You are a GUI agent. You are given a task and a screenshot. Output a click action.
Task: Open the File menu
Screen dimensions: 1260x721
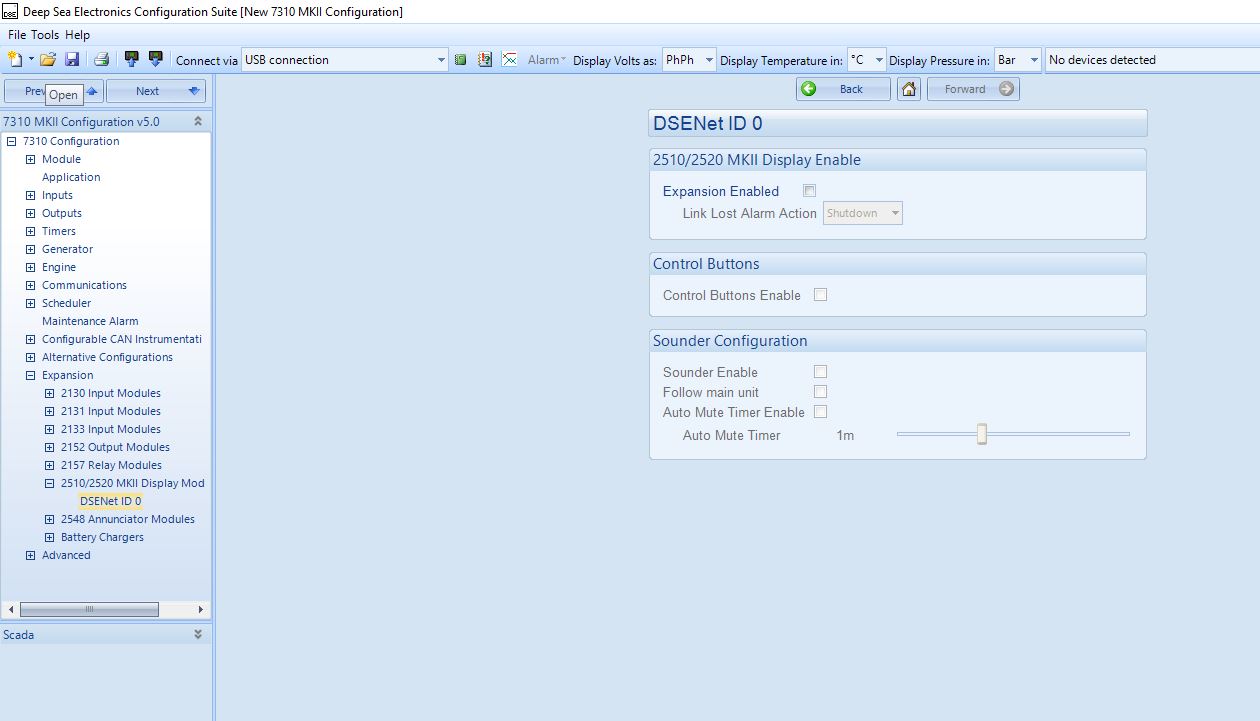[x=17, y=35]
